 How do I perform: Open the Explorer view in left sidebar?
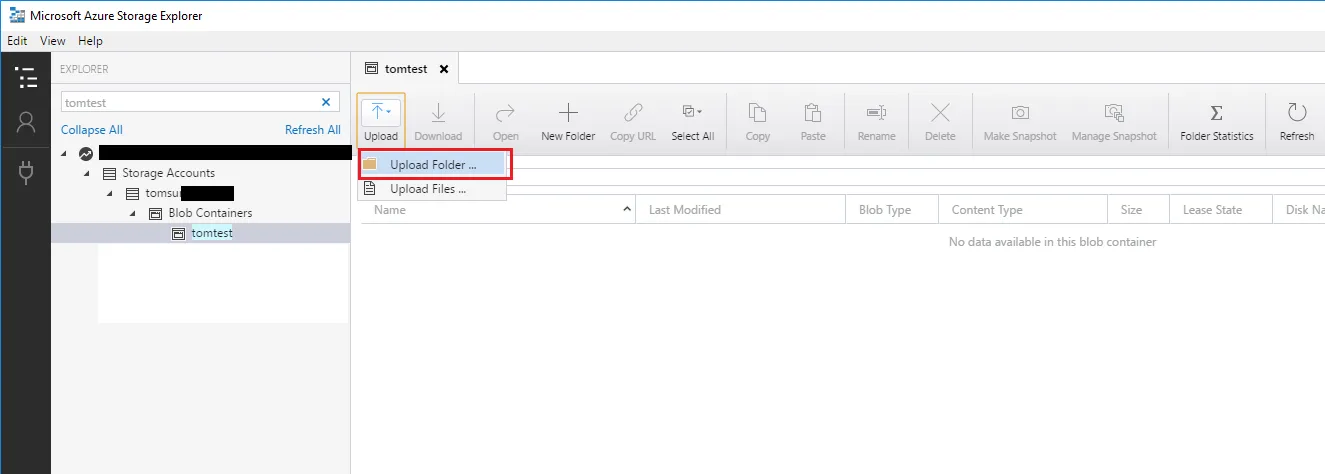[x=26, y=78]
